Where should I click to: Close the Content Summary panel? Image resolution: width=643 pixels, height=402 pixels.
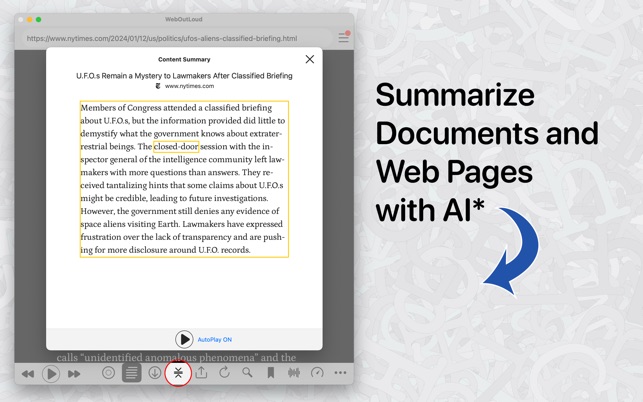click(x=310, y=59)
